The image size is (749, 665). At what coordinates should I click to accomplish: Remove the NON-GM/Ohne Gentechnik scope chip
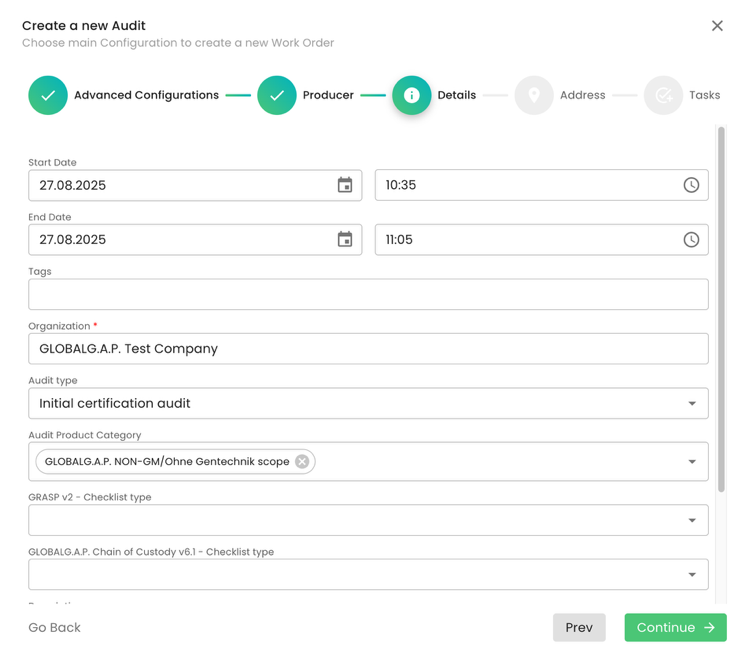coord(302,462)
